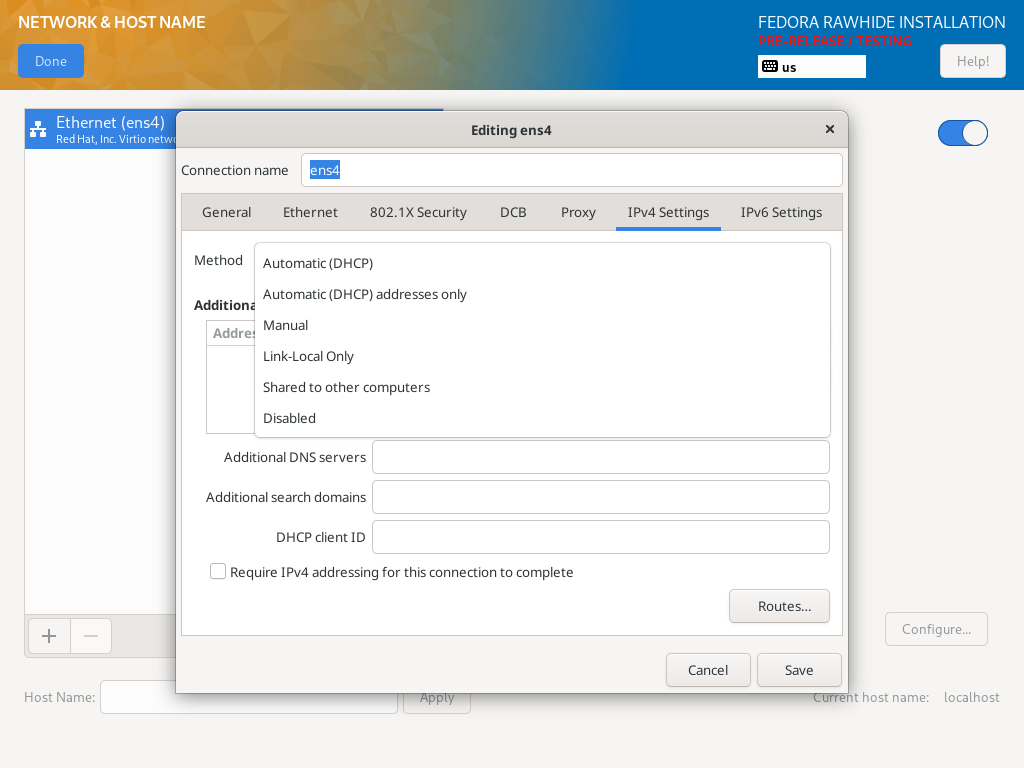Click the us keyboard layout indicator
The height and width of the screenshot is (768, 1024).
[812, 67]
